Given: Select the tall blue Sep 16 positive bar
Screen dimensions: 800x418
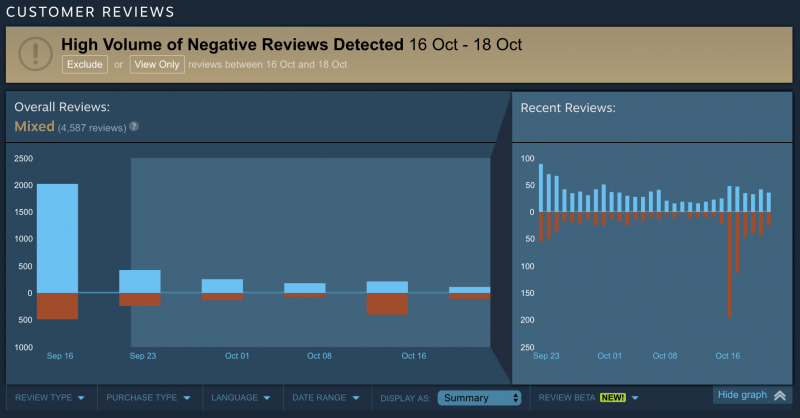Looking at the screenshot, I should coord(58,238).
